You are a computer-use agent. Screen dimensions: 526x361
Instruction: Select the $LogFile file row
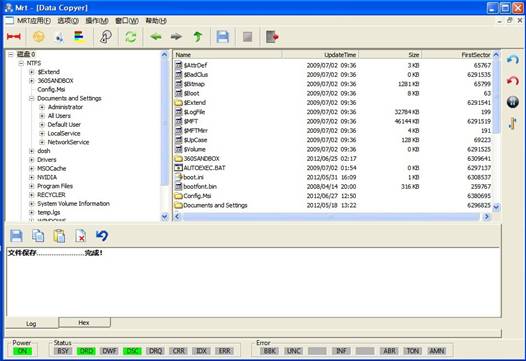click(x=333, y=112)
